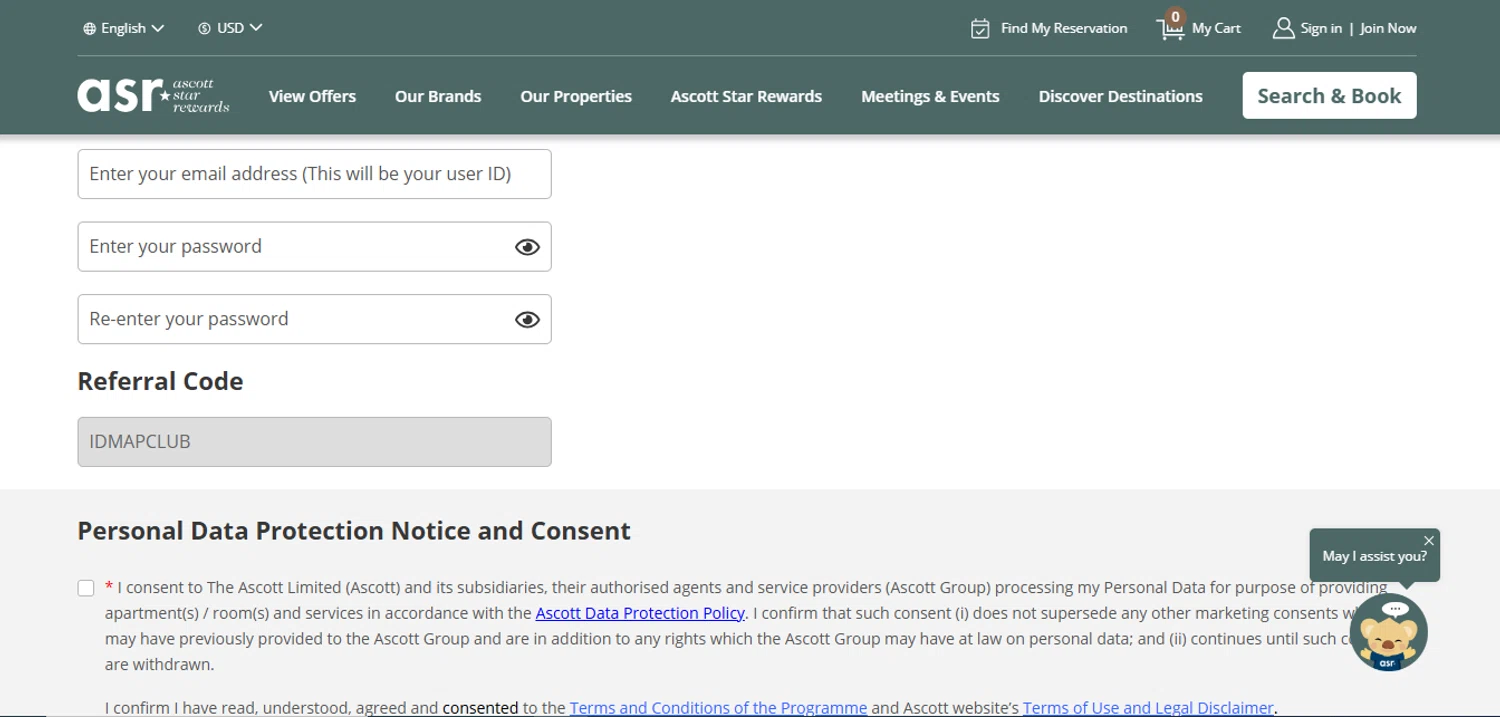Click the IDMAPCLUB referral code field
The height and width of the screenshot is (717, 1500).
314,442
